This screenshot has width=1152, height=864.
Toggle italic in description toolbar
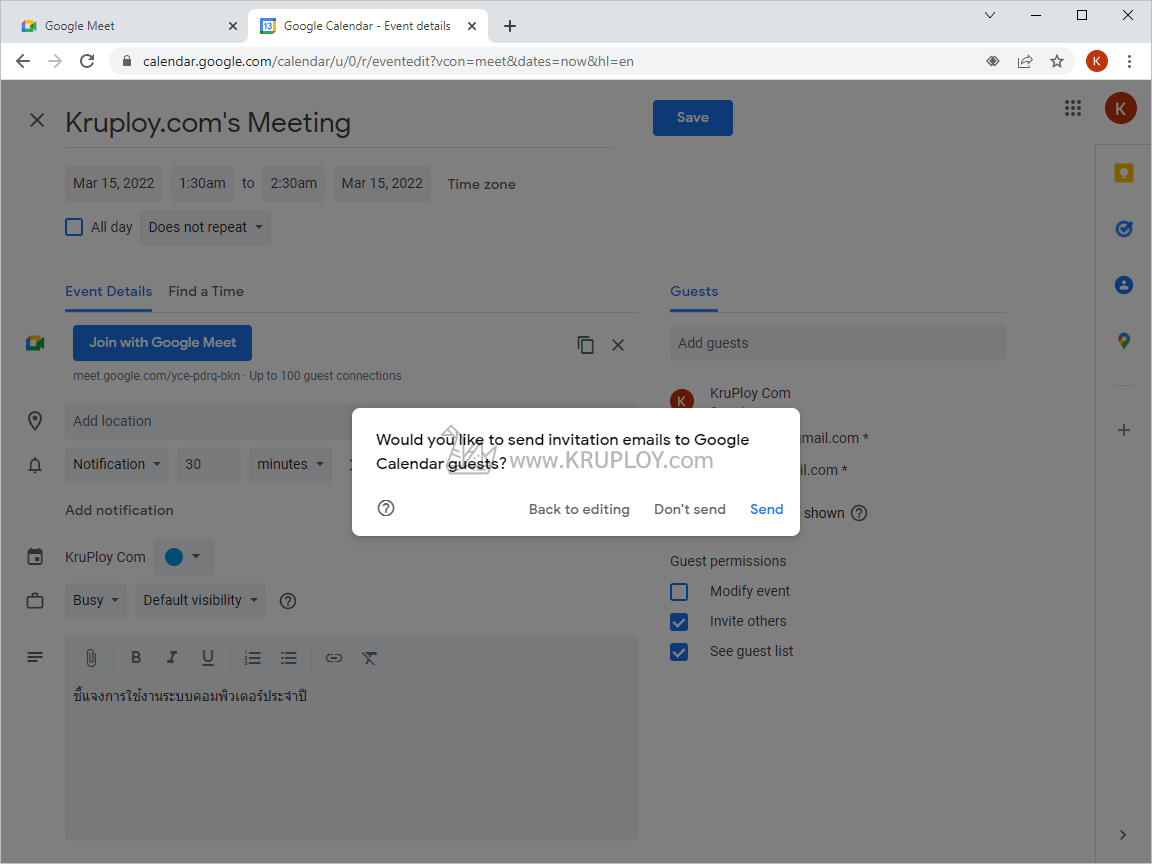172,658
